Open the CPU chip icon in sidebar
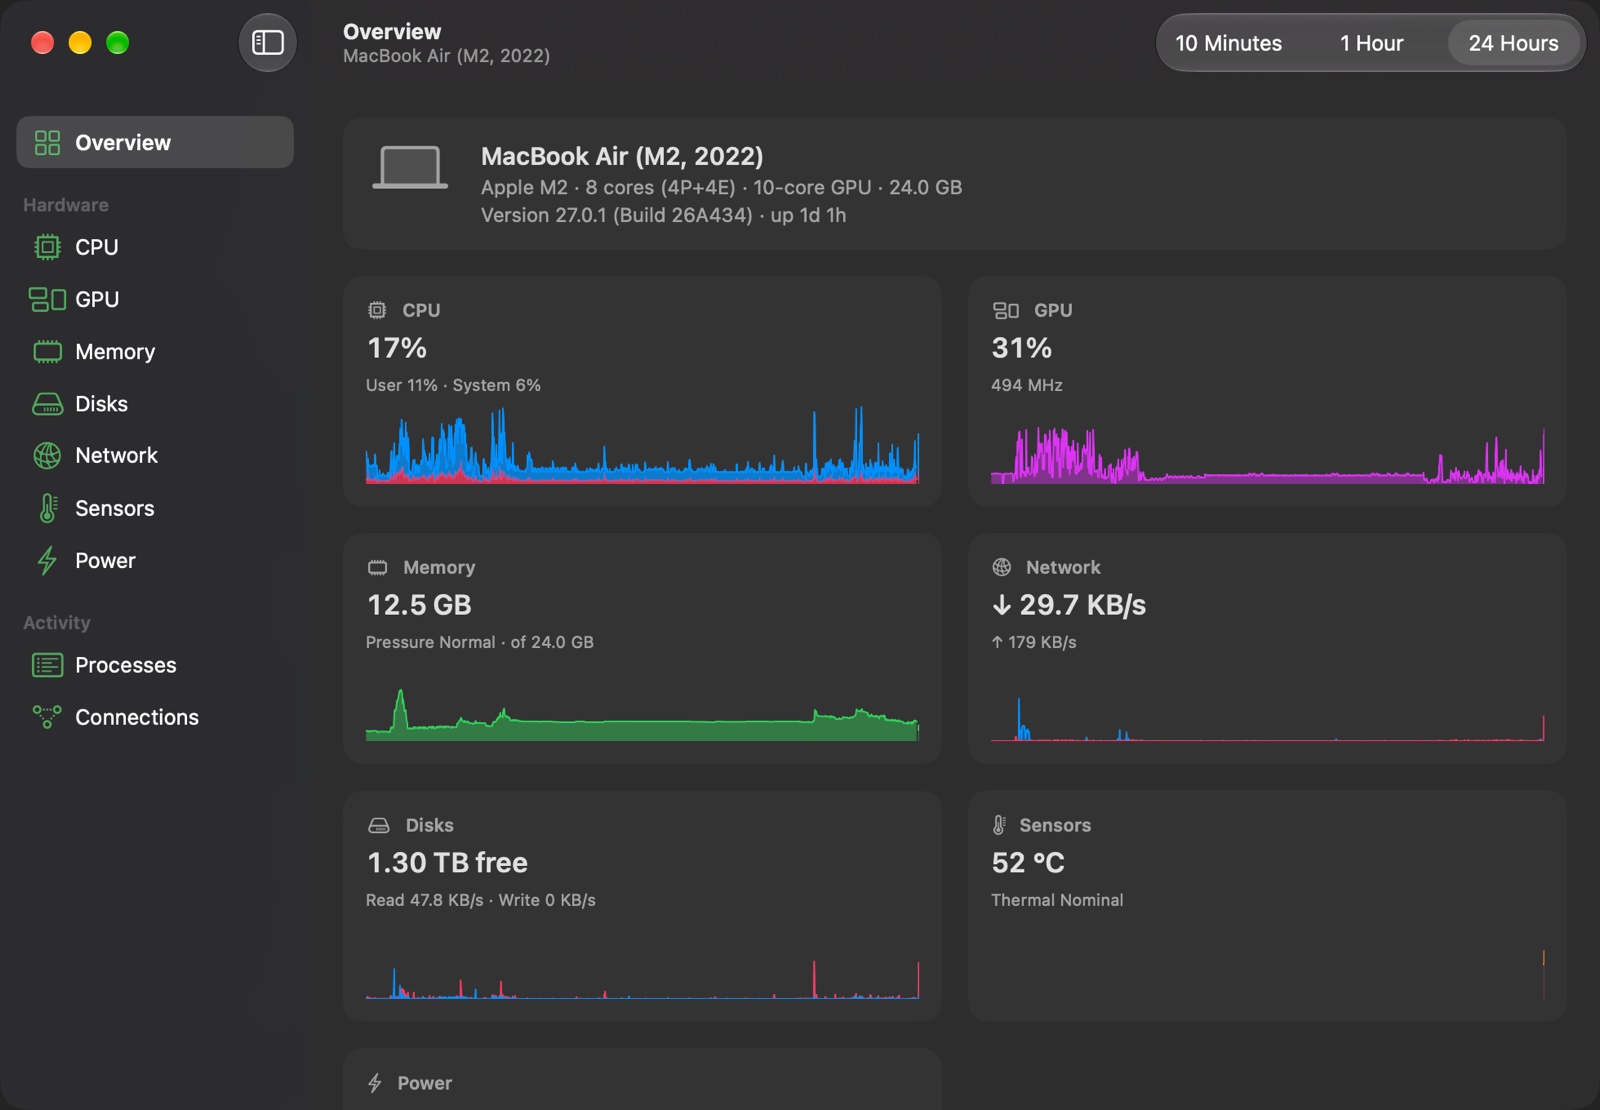This screenshot has width=1600, height=1110. (47, 247)
